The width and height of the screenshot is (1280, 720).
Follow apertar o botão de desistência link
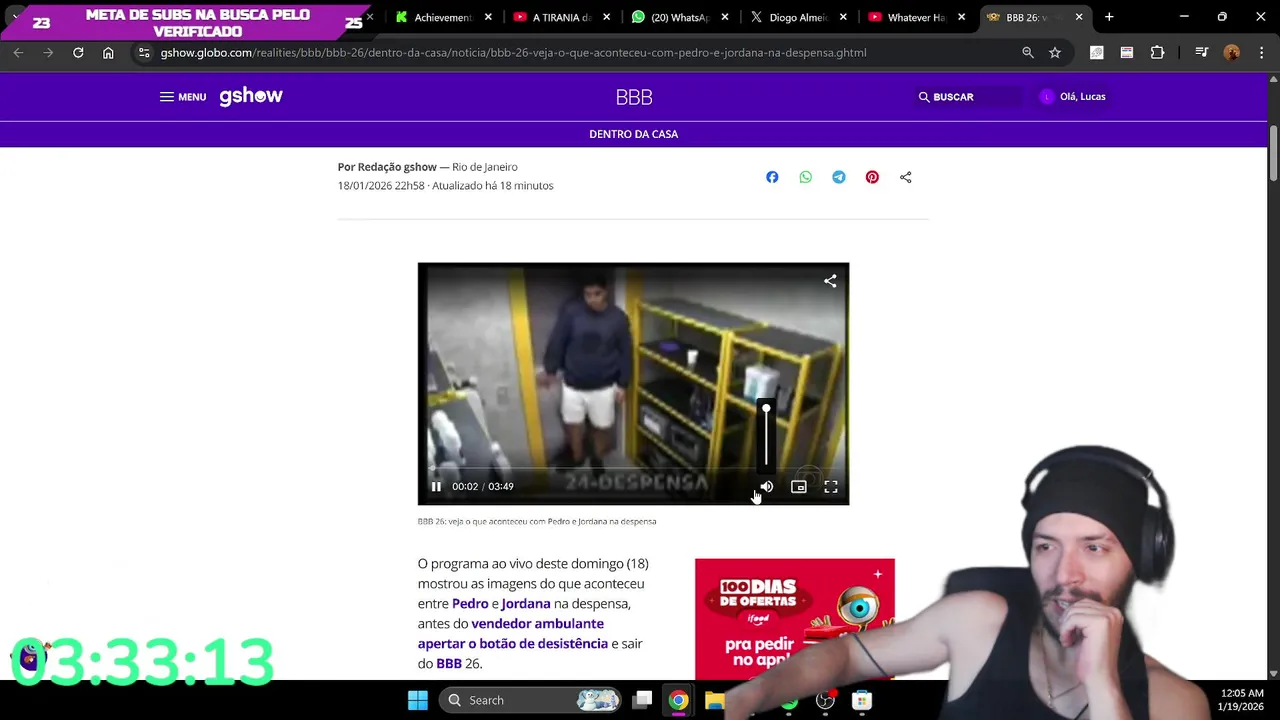coord(513,644)
